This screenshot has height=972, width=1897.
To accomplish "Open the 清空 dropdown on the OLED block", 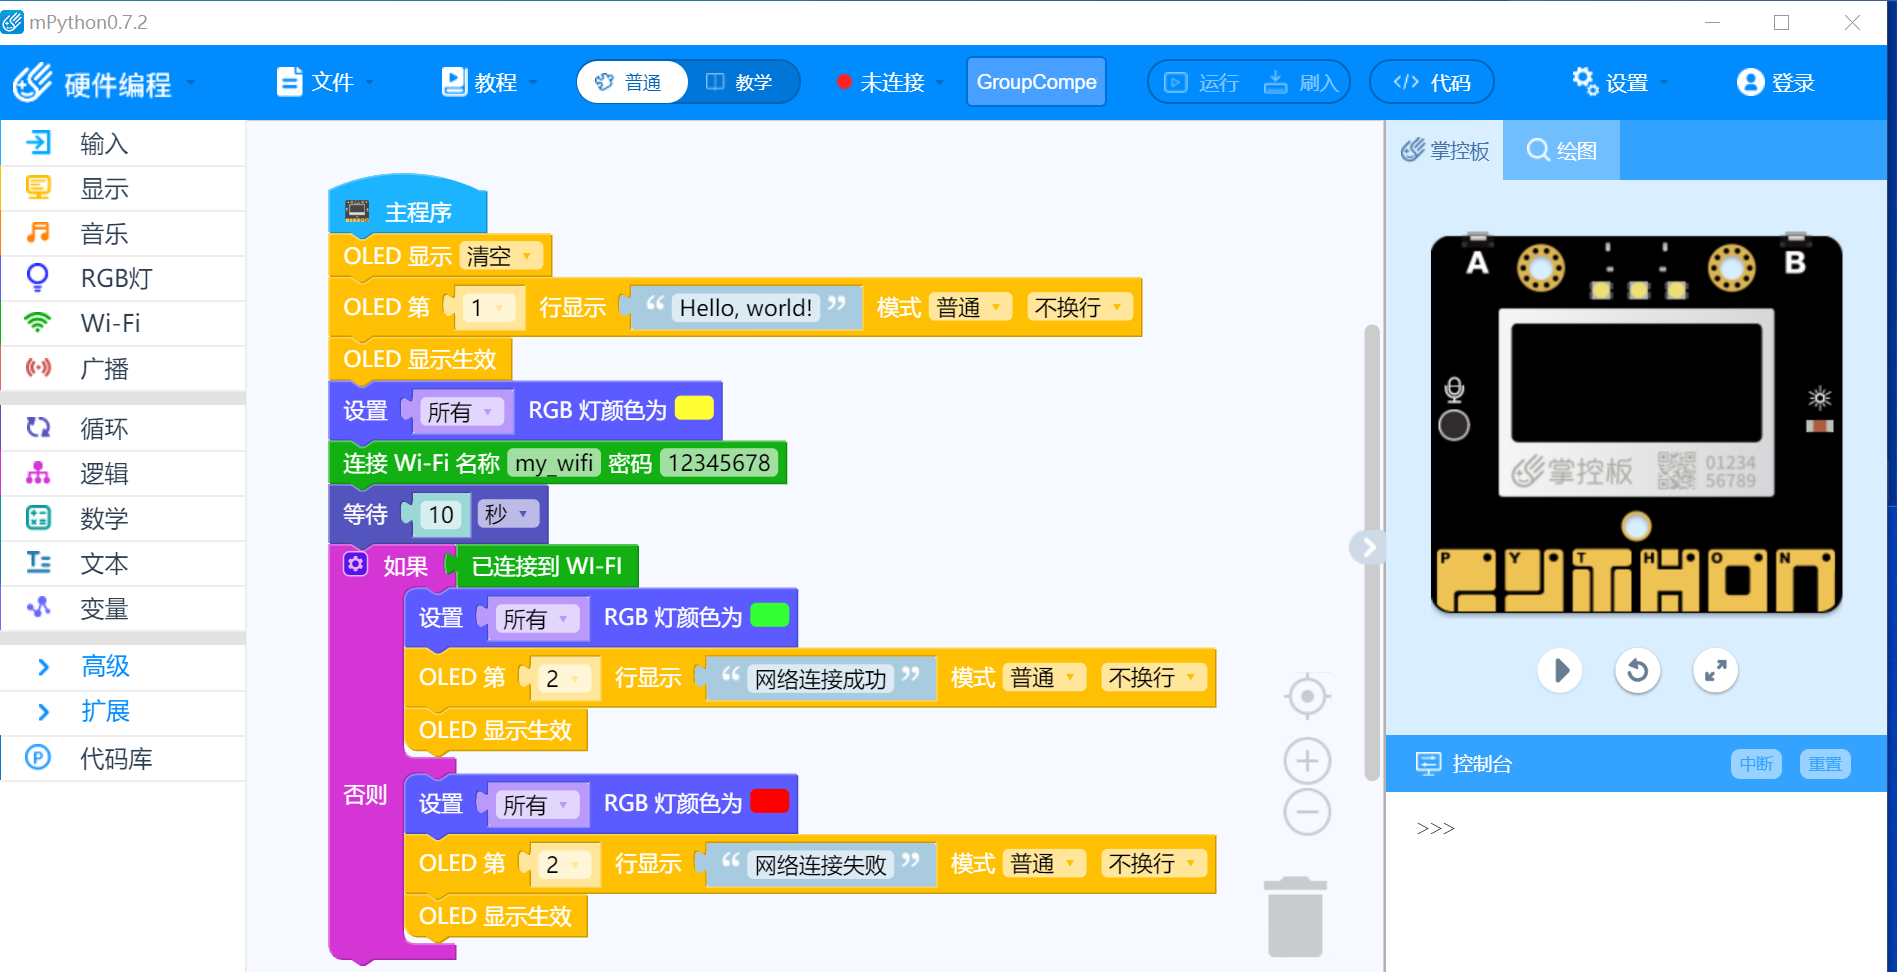I will [502, 256].
